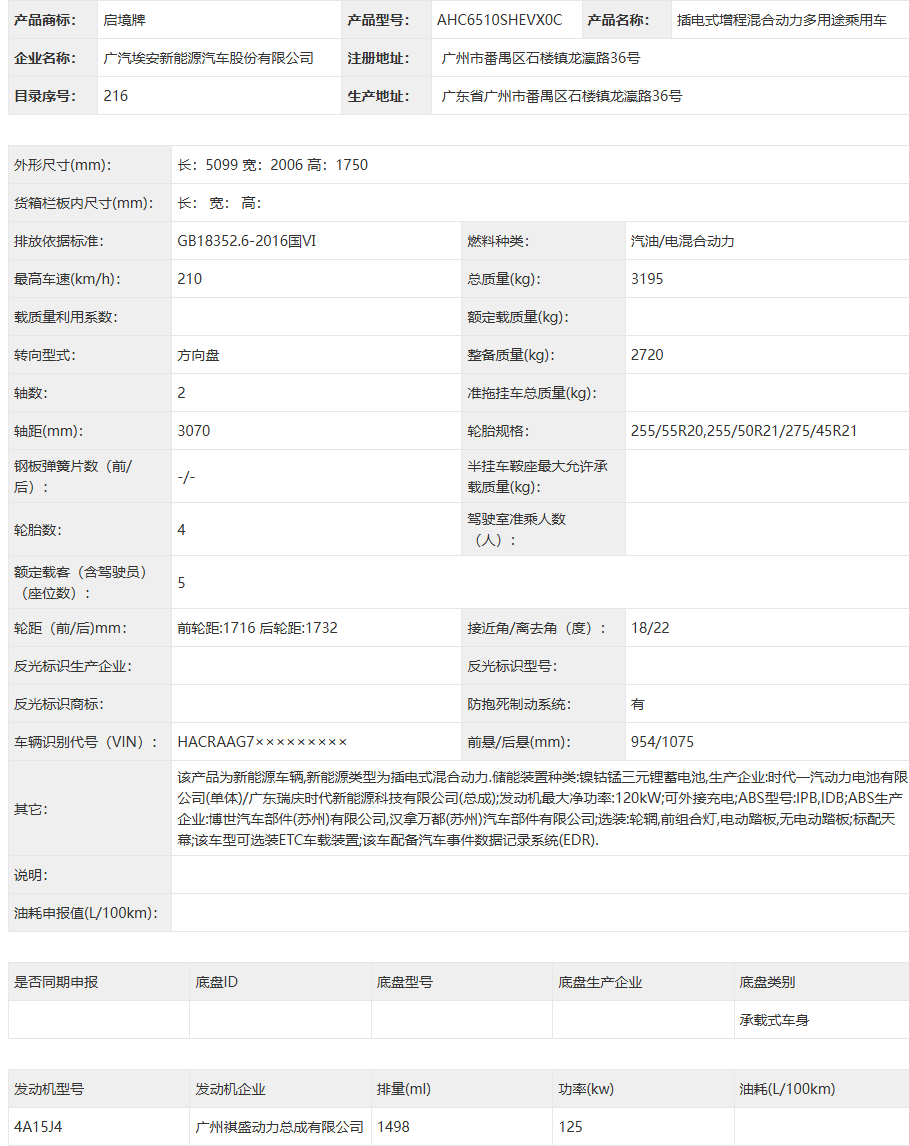Viewport: 909px width, 1146px height.
Task: Select wheelbase value 3070
Action: (x=194, y=431)
